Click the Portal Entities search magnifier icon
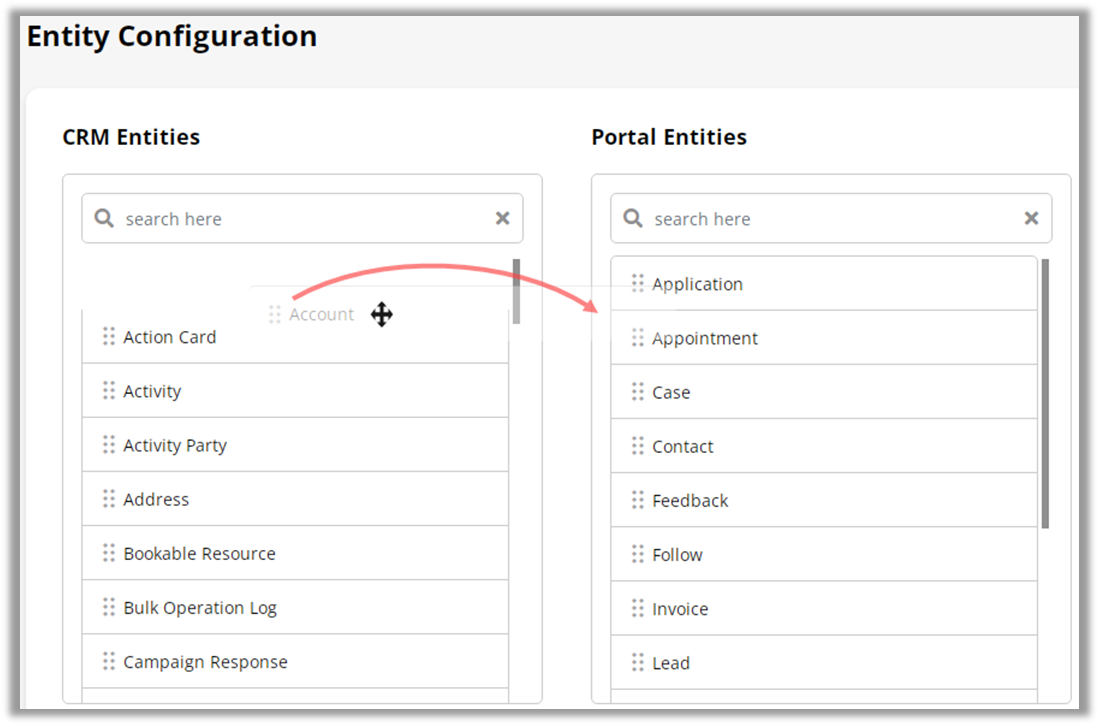Screen dimensions: 1100x726 633,218
